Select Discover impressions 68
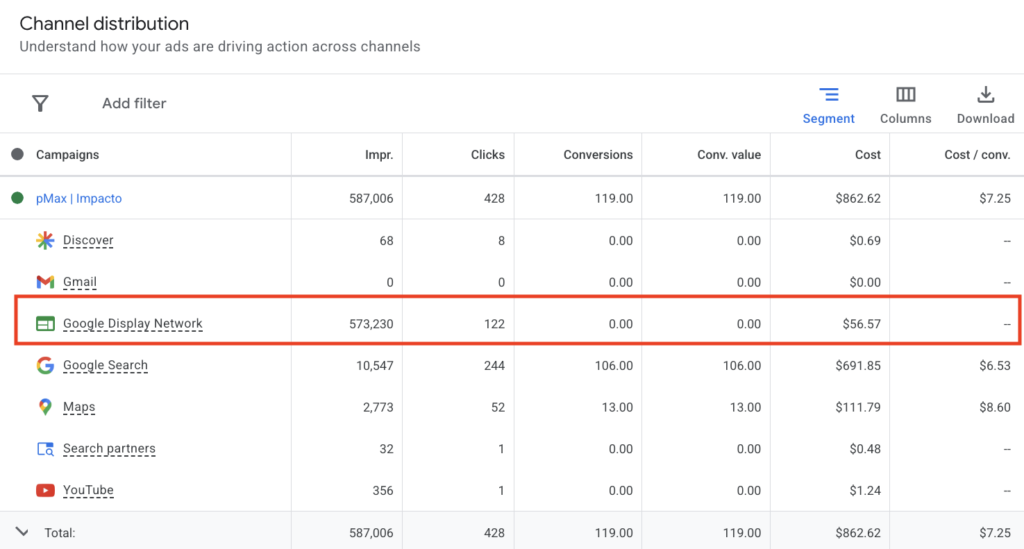 click(x=387, y=241)
